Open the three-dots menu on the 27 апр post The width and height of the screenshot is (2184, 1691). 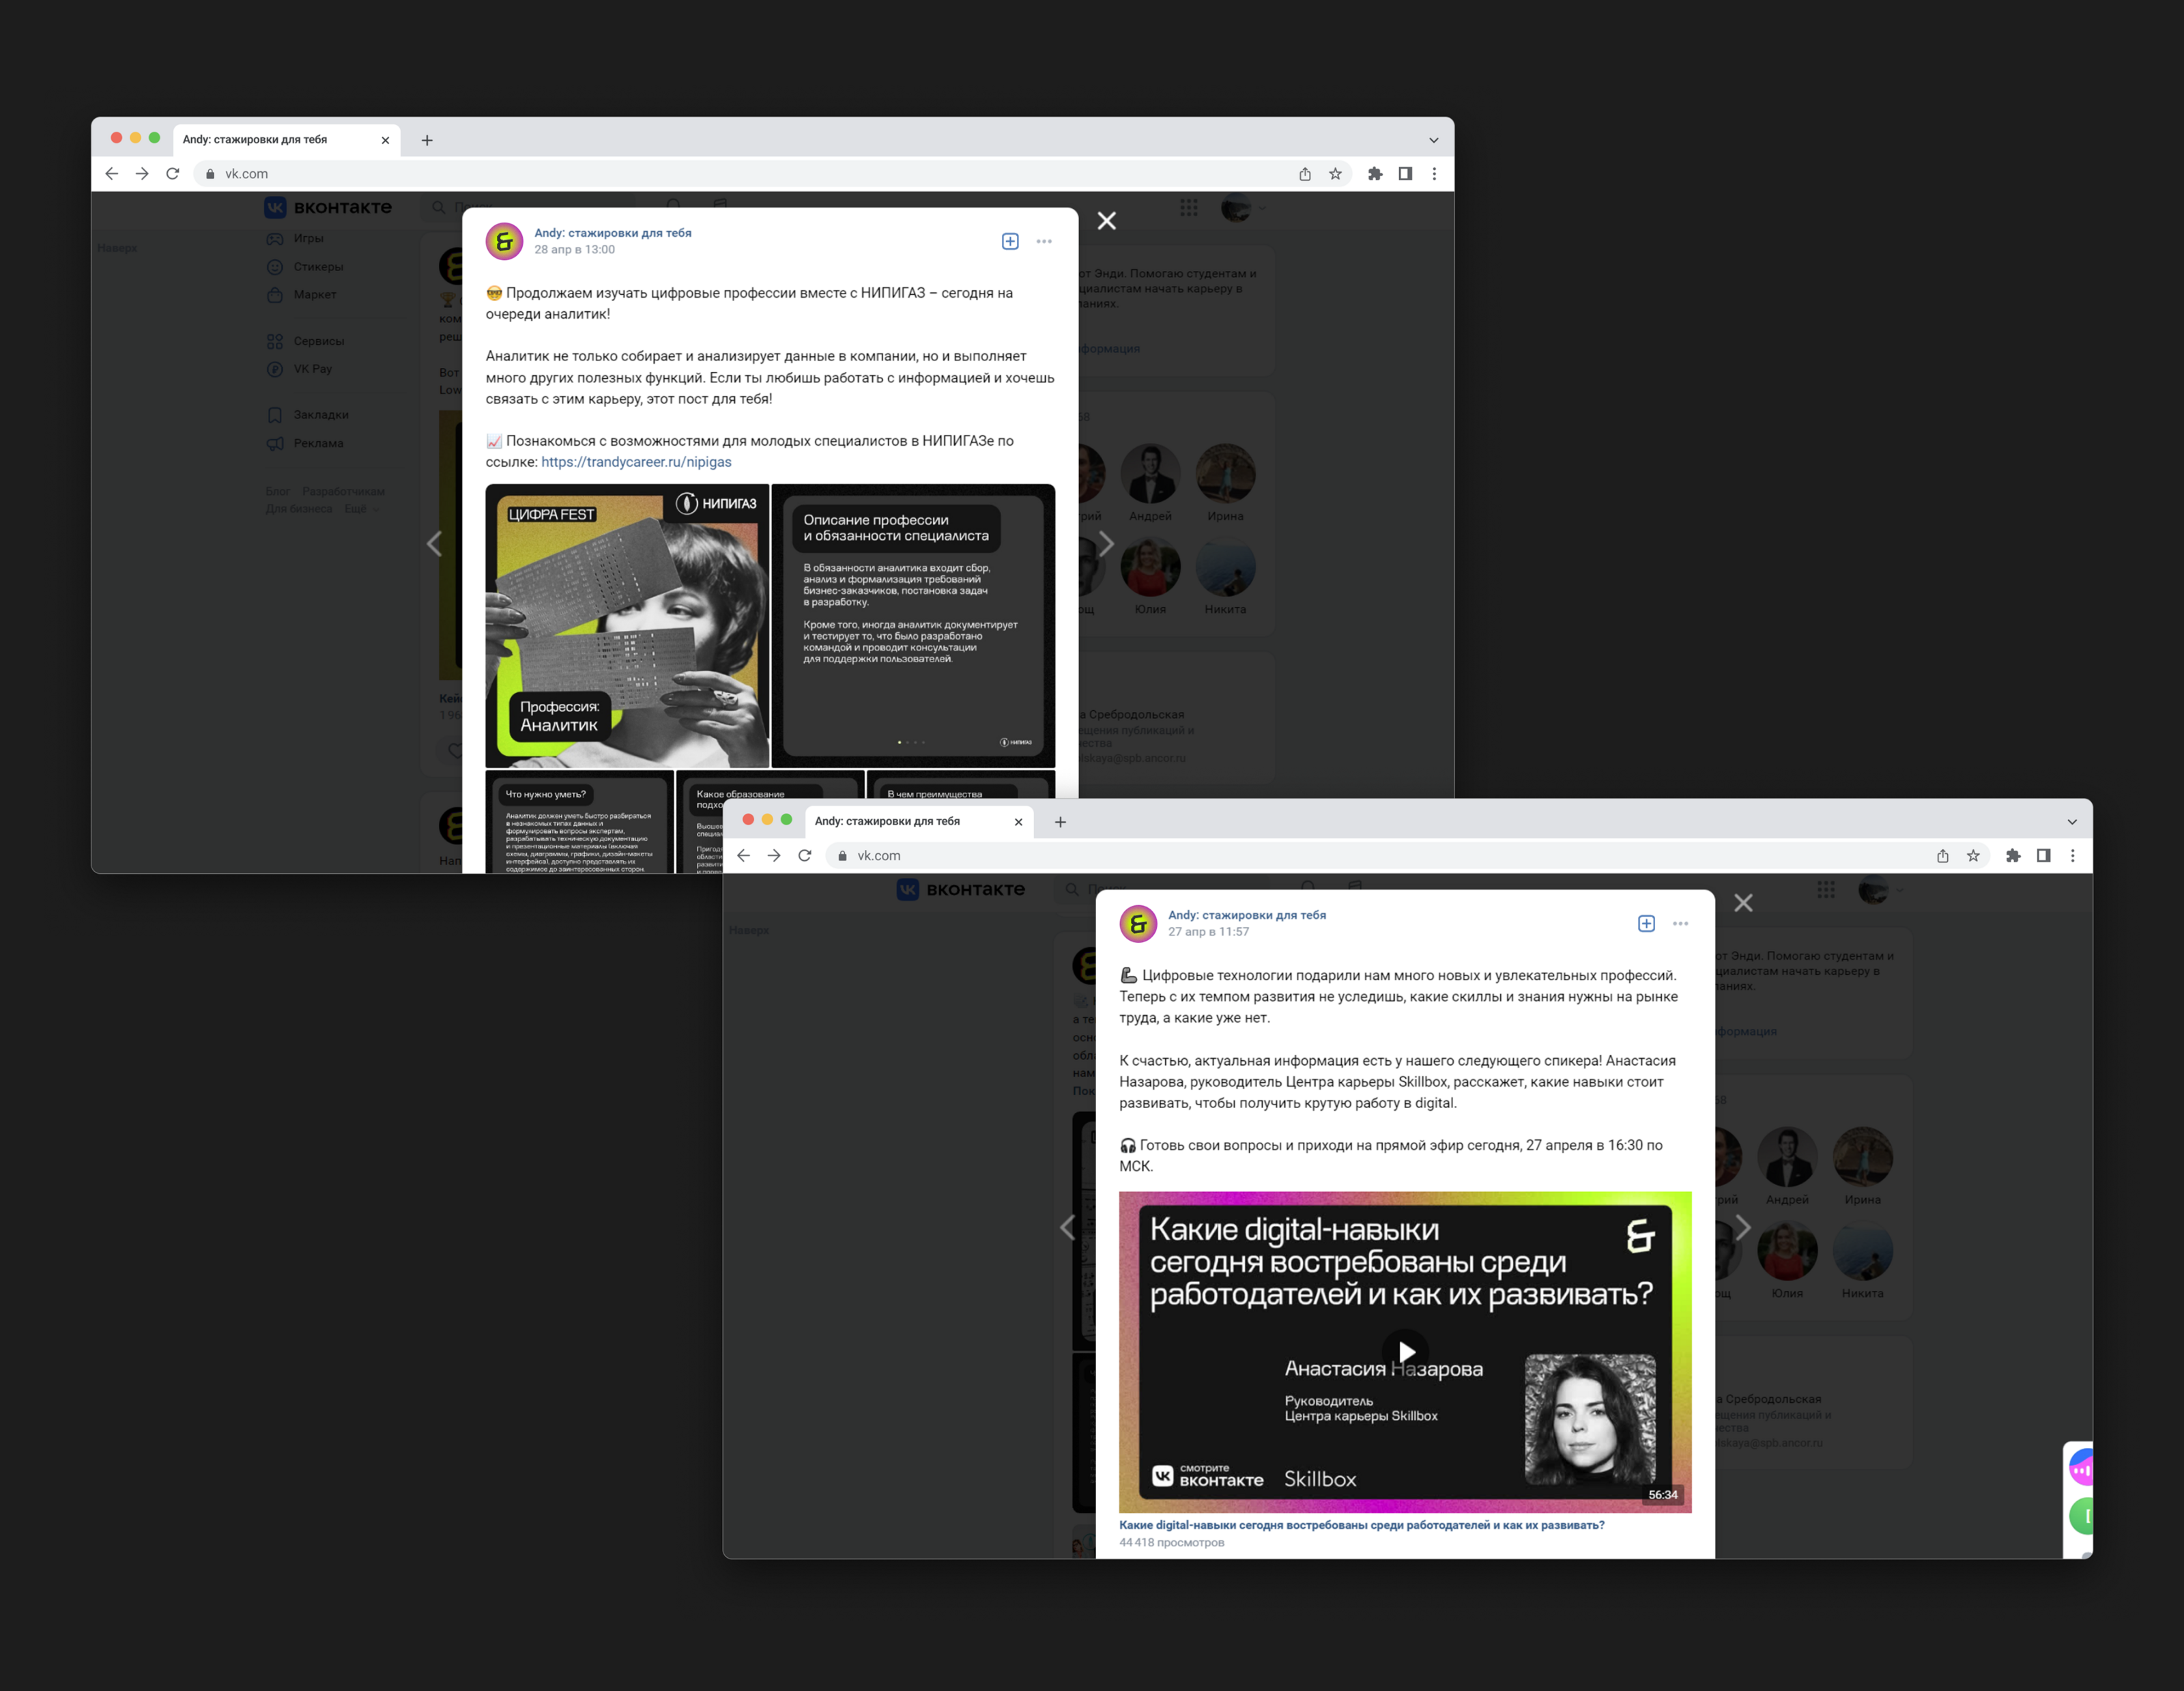coord(1680,924)
